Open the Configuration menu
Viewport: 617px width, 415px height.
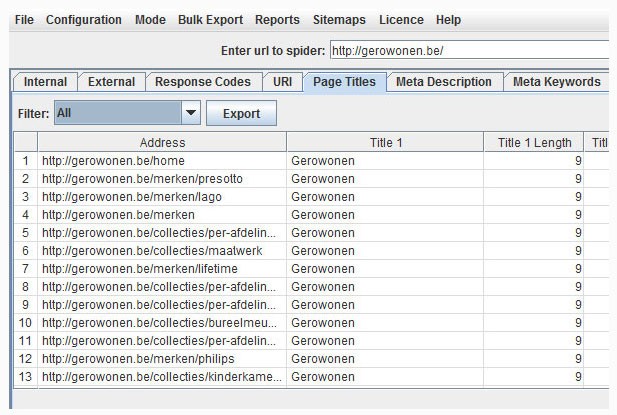(84, 20)
